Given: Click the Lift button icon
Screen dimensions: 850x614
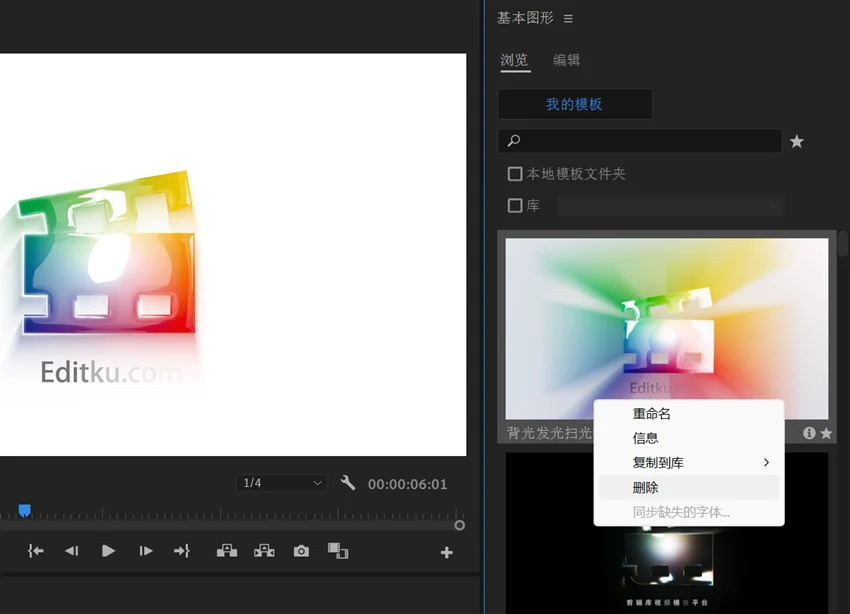Looking at the screenshot, I should click(x=227, y=551).
